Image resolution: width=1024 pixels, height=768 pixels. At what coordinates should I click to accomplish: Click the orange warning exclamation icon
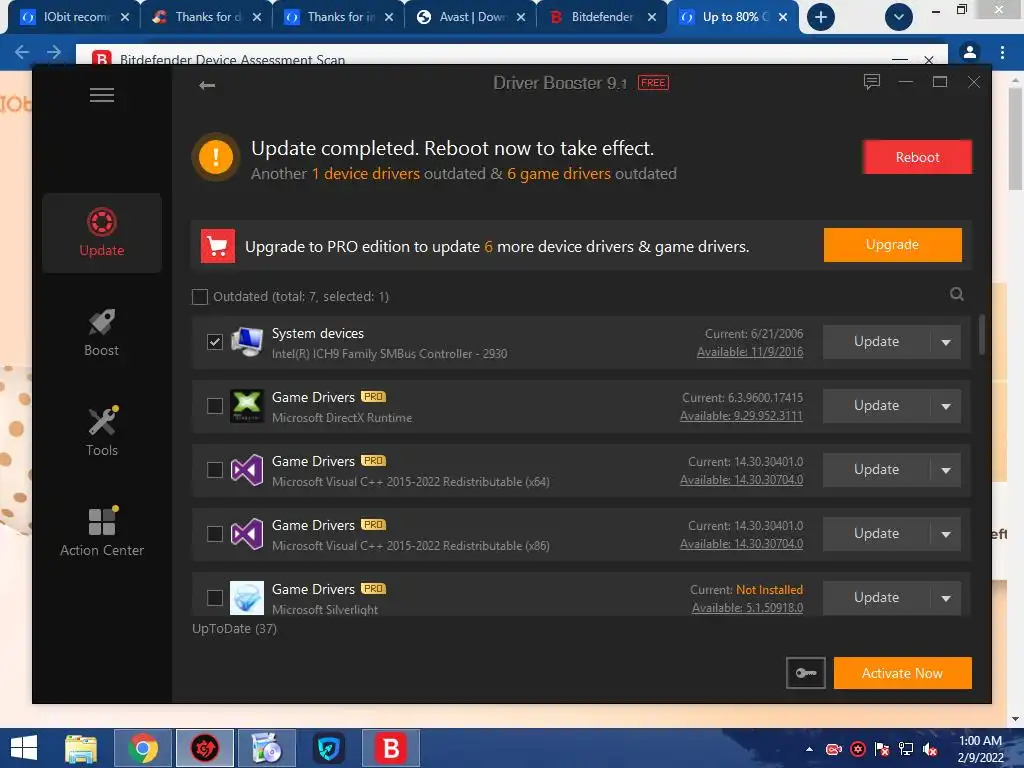click(x=216, y=157)
